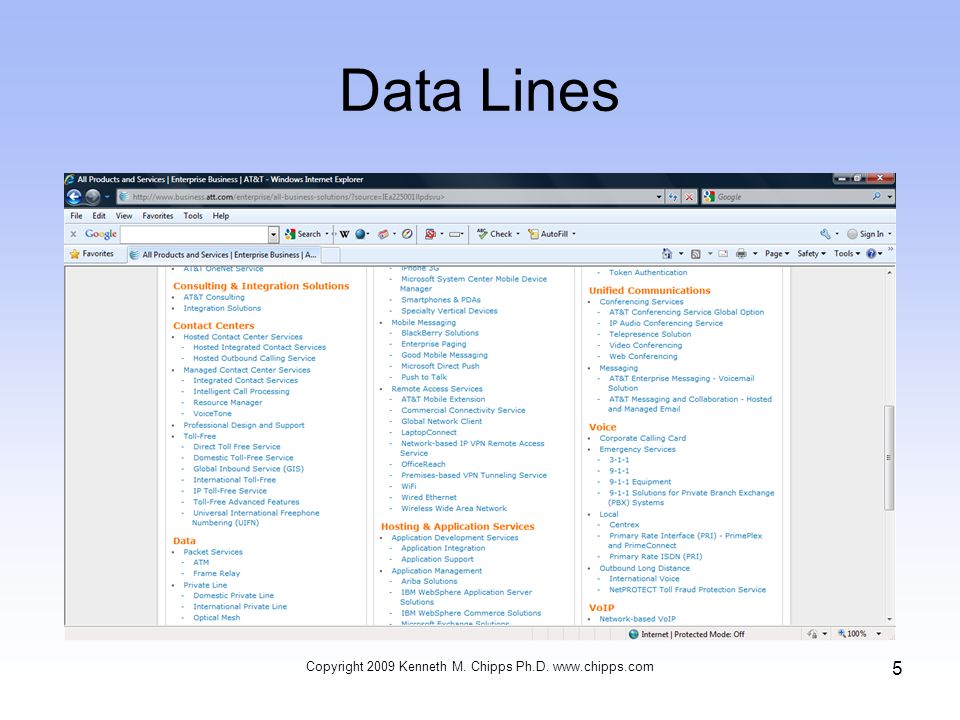960x720 pixels.
Task: Open the Page dropdown menu
Action: pos(777,253)
